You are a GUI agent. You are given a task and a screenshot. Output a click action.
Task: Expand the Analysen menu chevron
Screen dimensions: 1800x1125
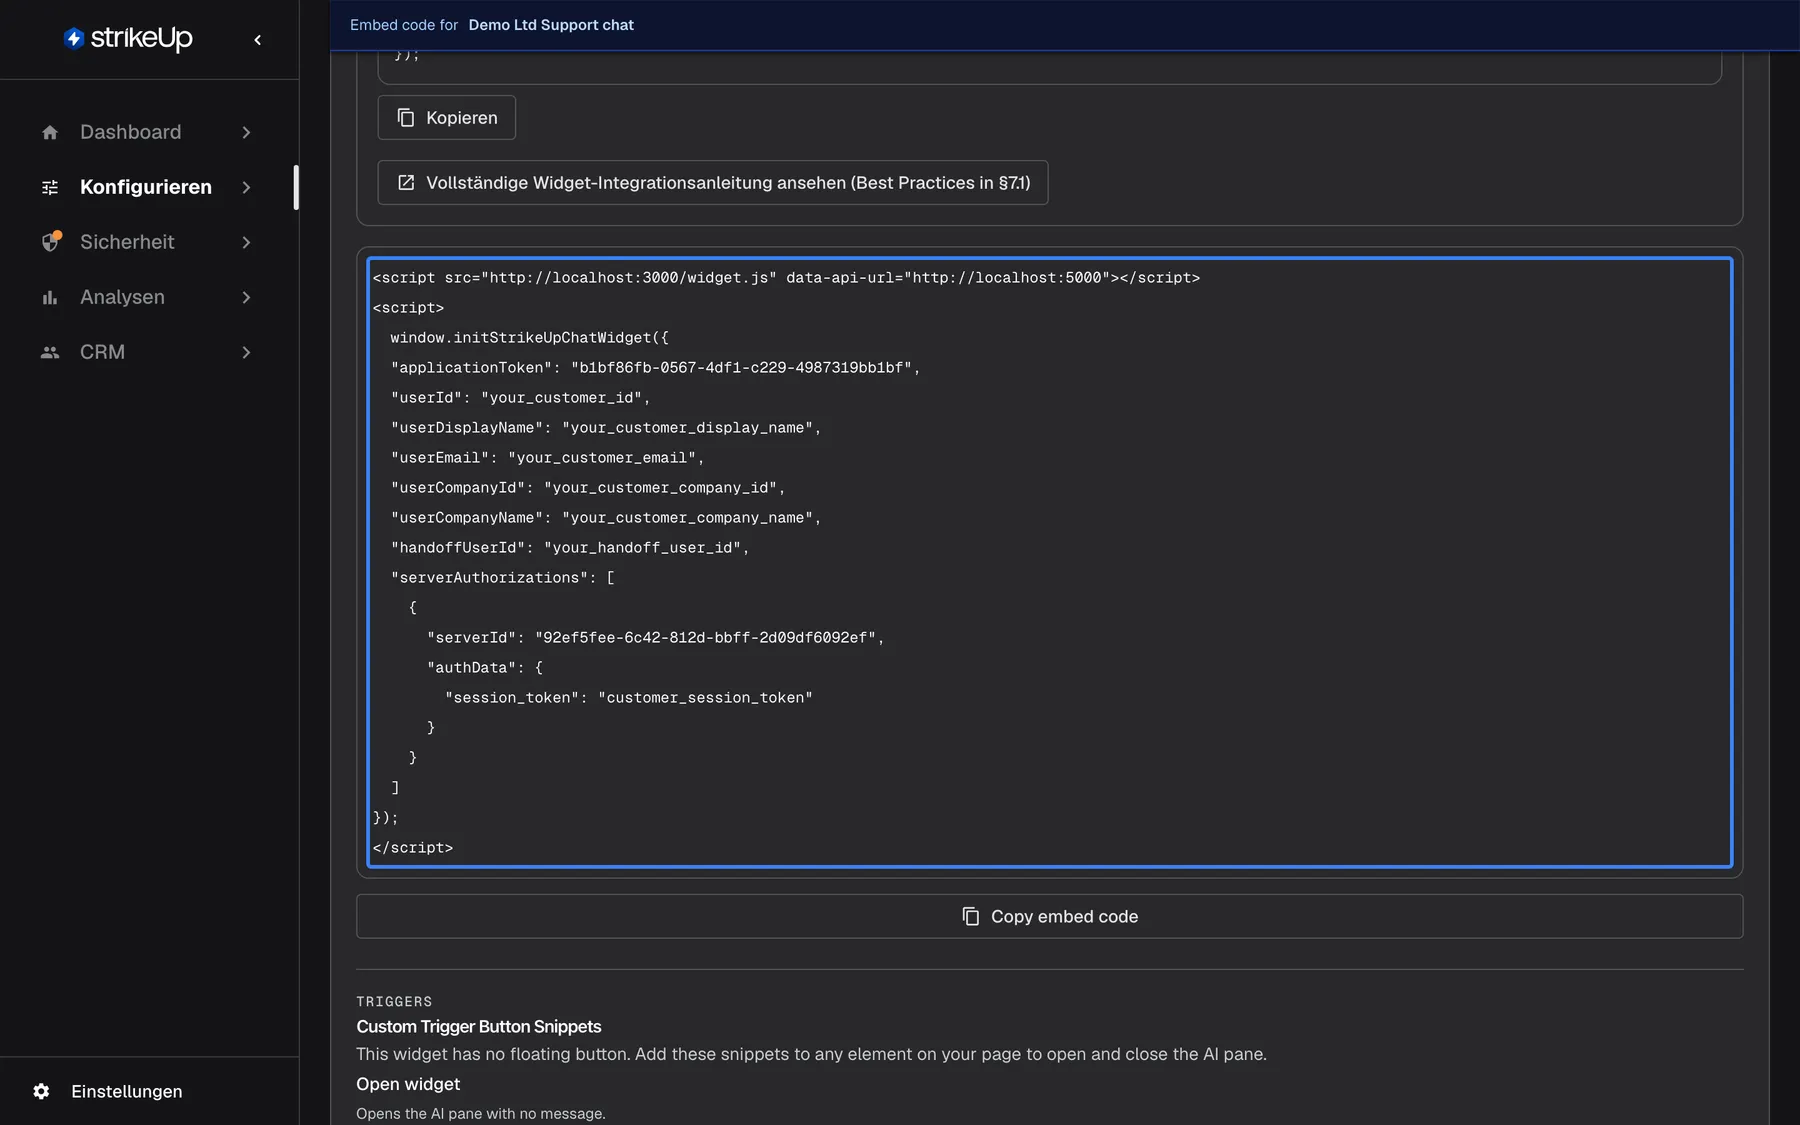pyautogui.click(x=246, y=297)
